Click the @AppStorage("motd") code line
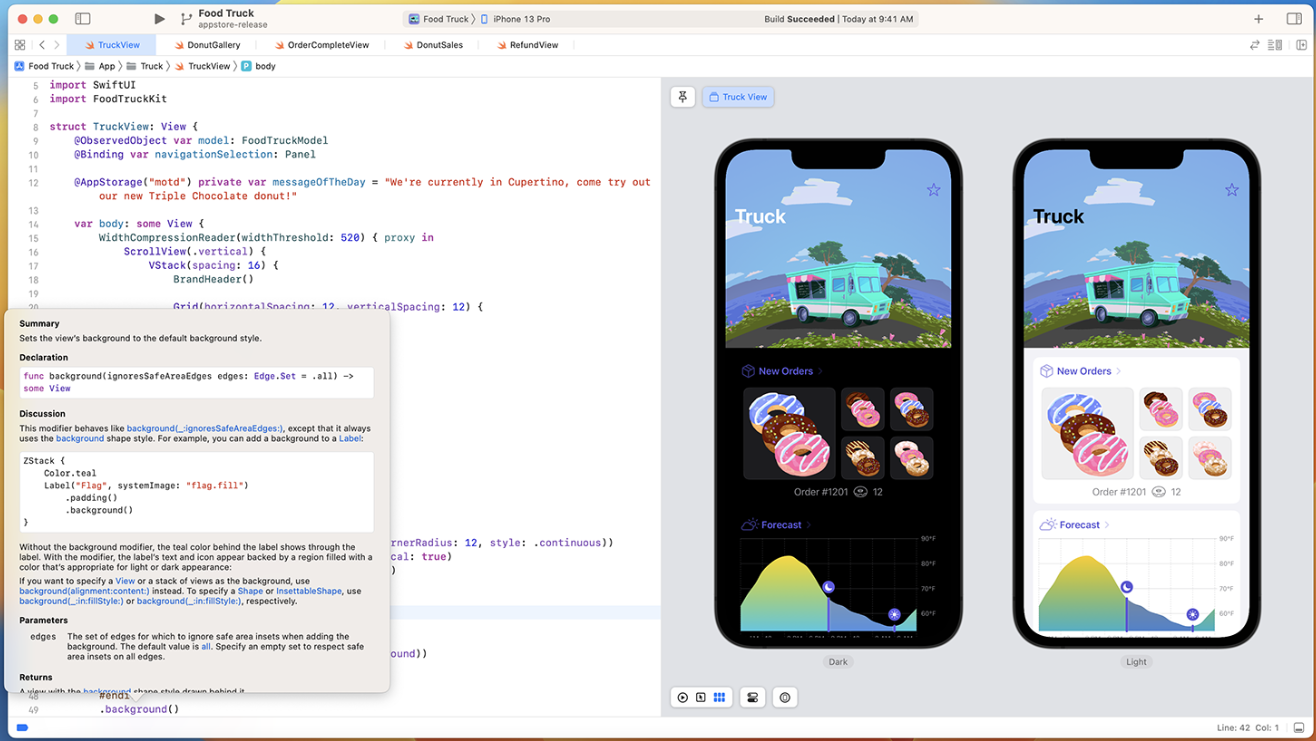 362,189
